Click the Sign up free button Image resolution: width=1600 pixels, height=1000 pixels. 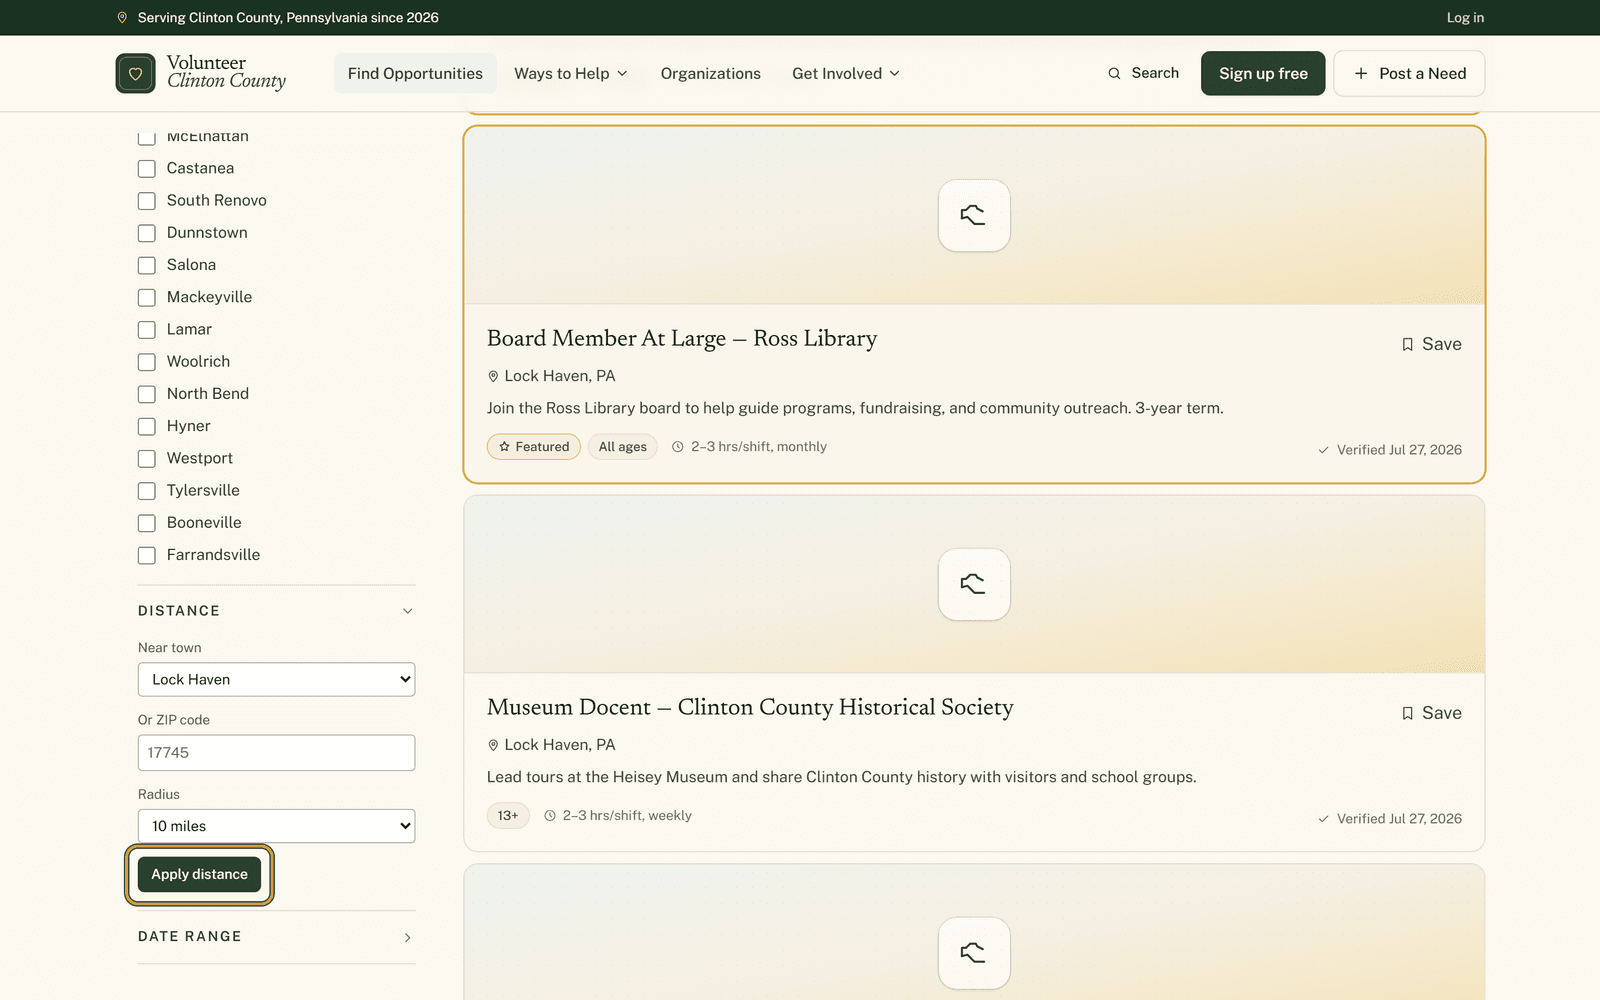[1263, 73]
